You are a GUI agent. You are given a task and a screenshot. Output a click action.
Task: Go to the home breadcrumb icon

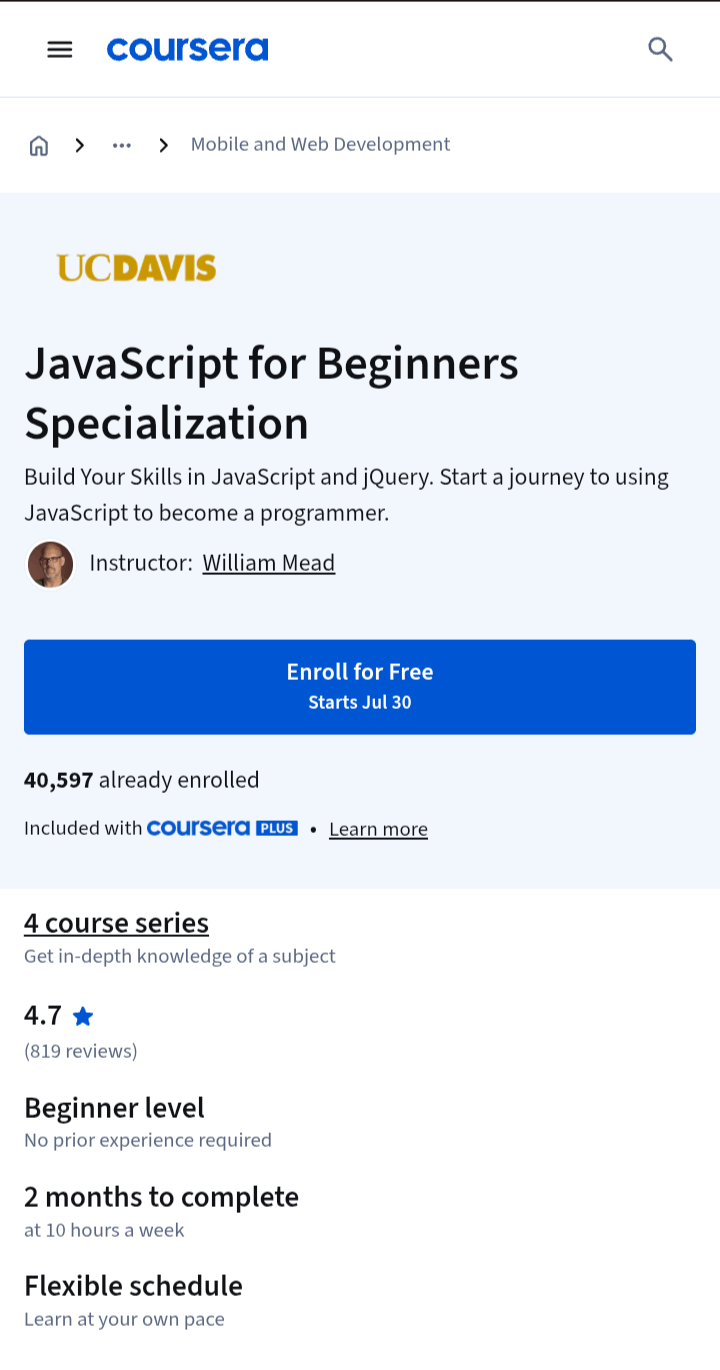(39, 145)
